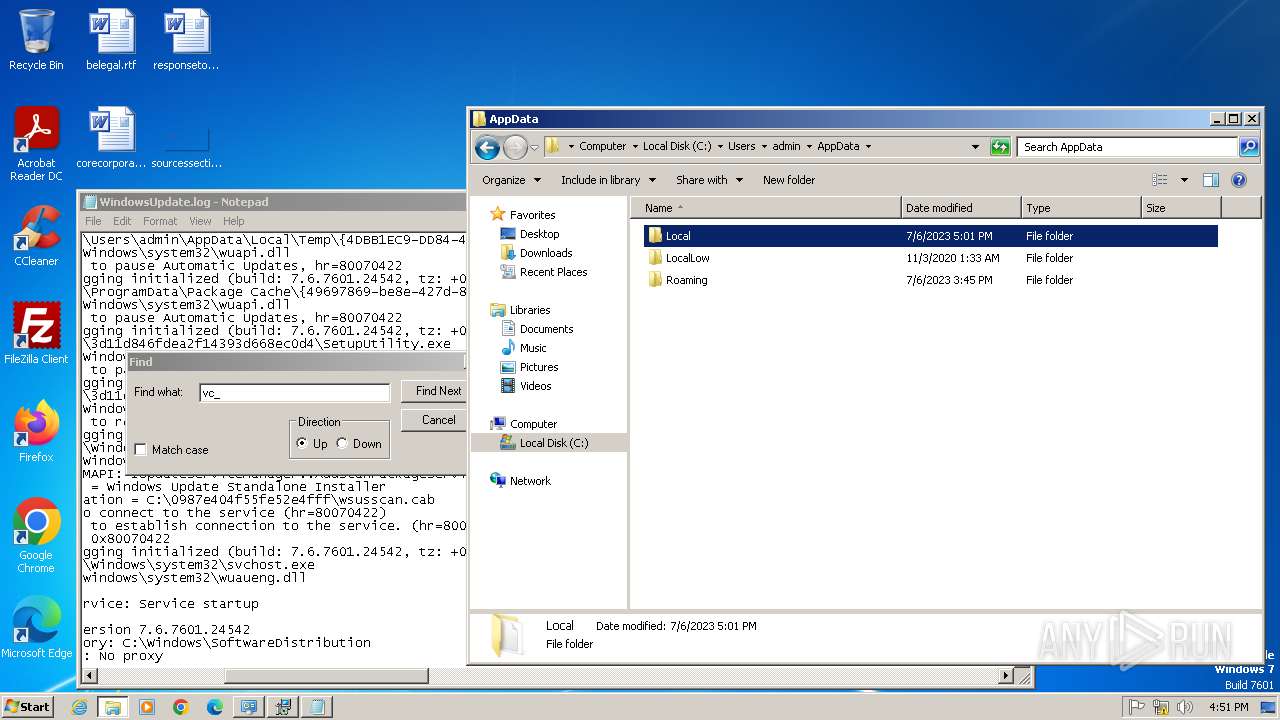Open belegal.rtf desktop document icon
Viewport: 1280px width, 720px height.
click(111, 40)
